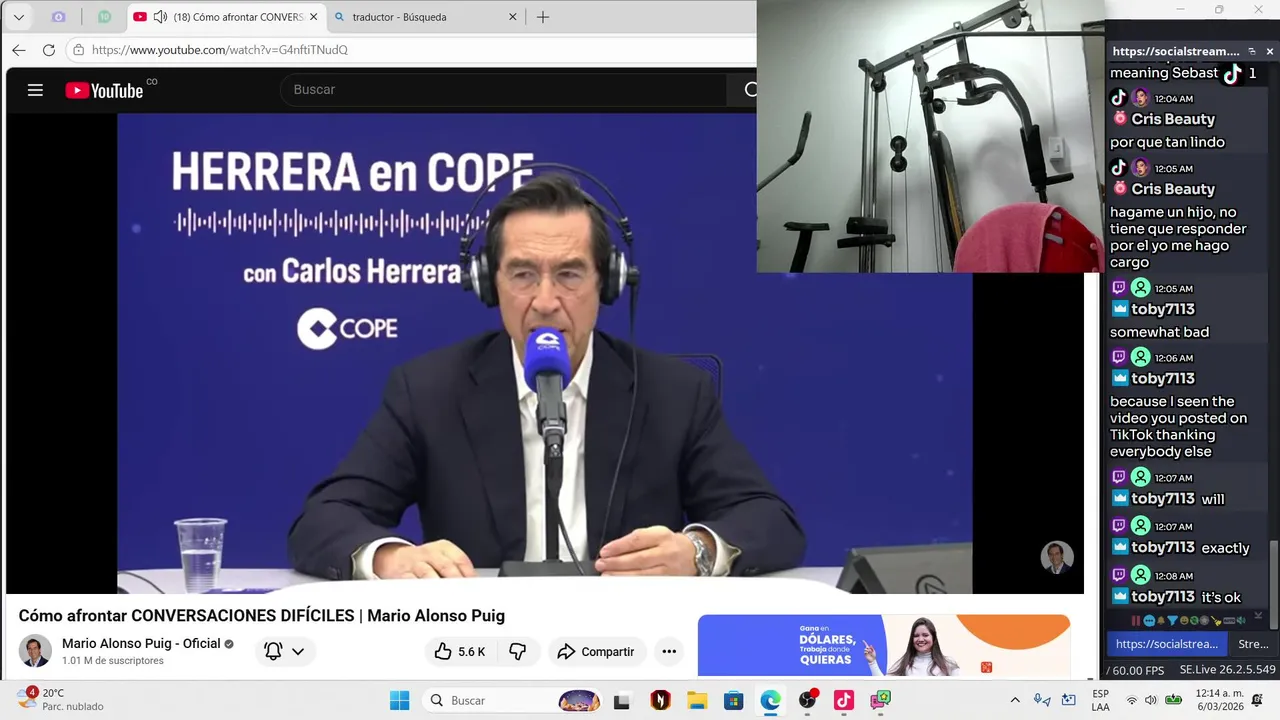Reload the page with the refresh icon

tap(48, 50)
